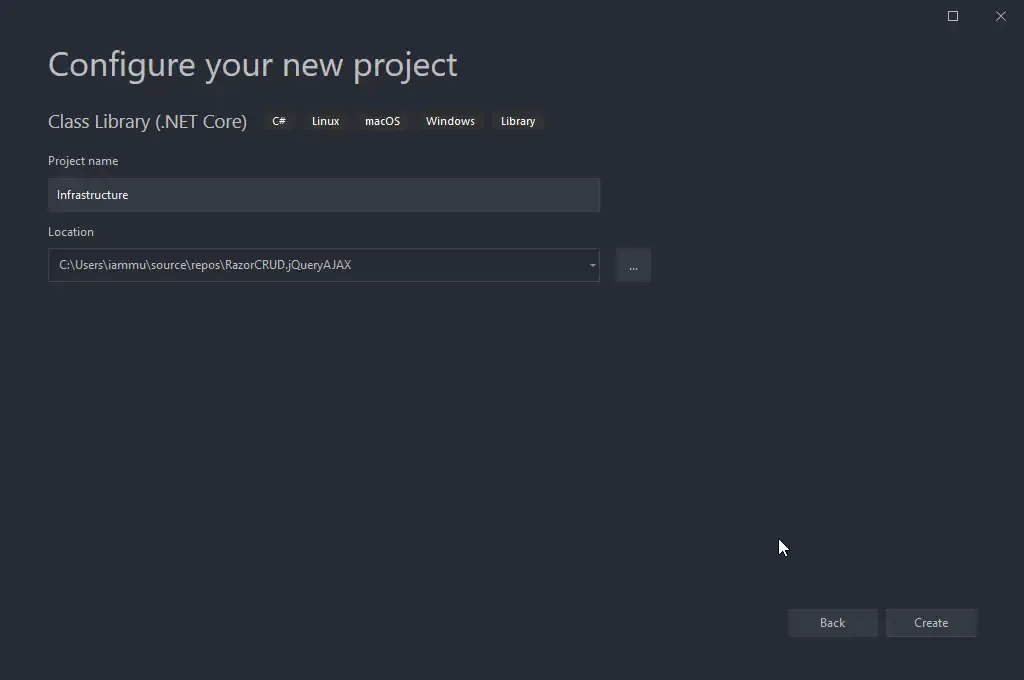Click the Create button
1024x680 pixels.
point(930,622)
